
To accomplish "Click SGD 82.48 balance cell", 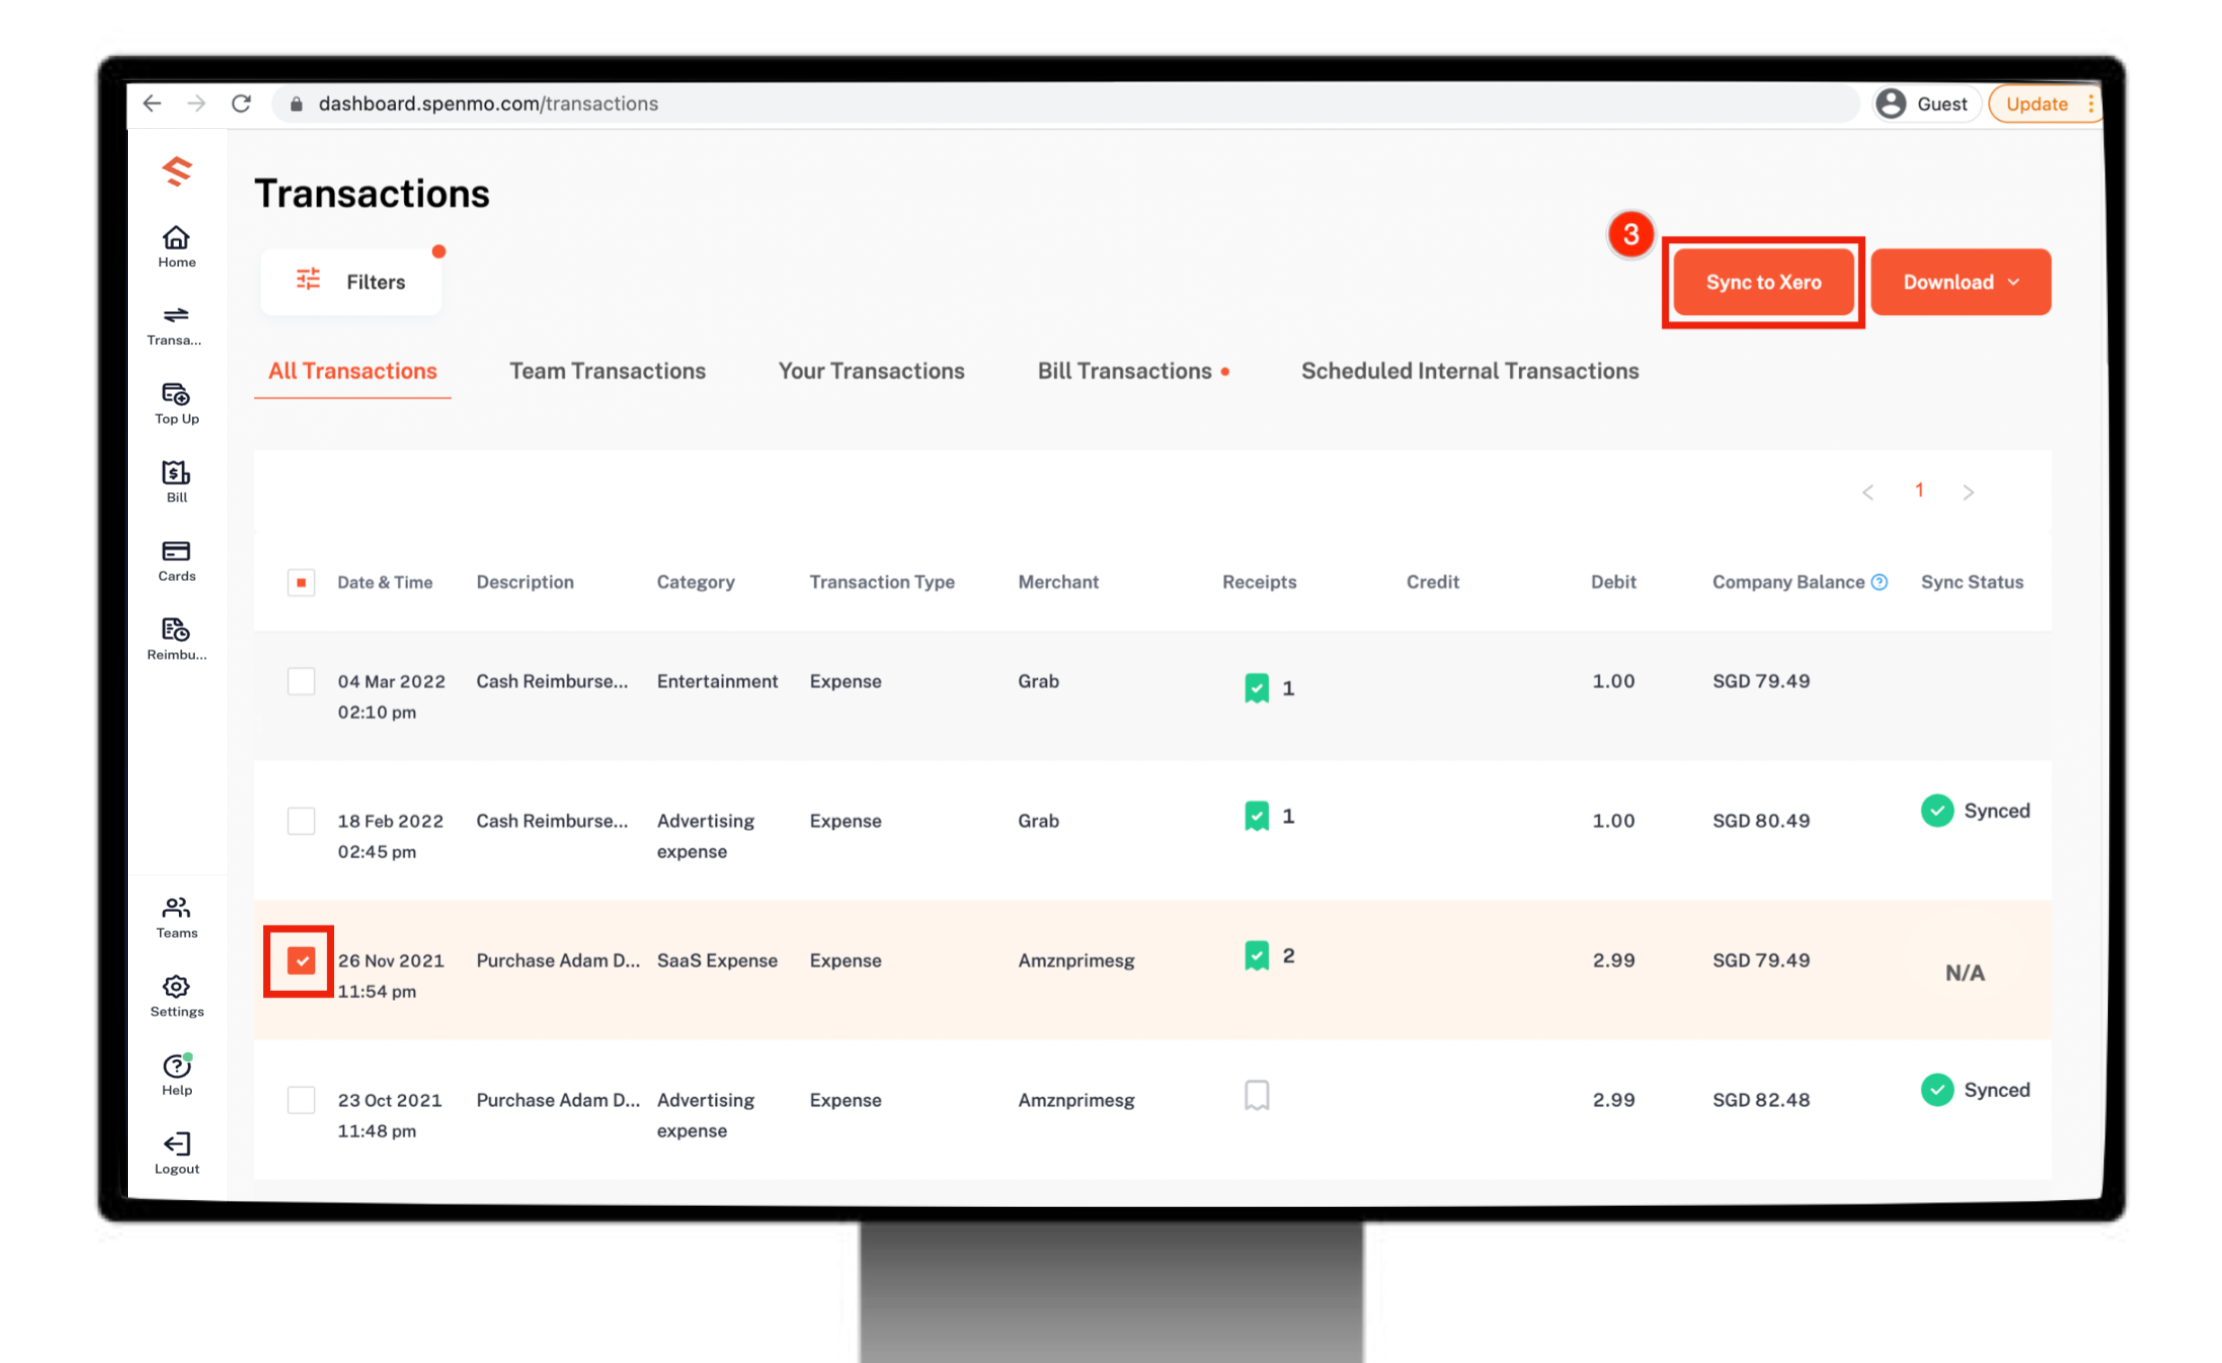I will [x=1760, y=1099].
